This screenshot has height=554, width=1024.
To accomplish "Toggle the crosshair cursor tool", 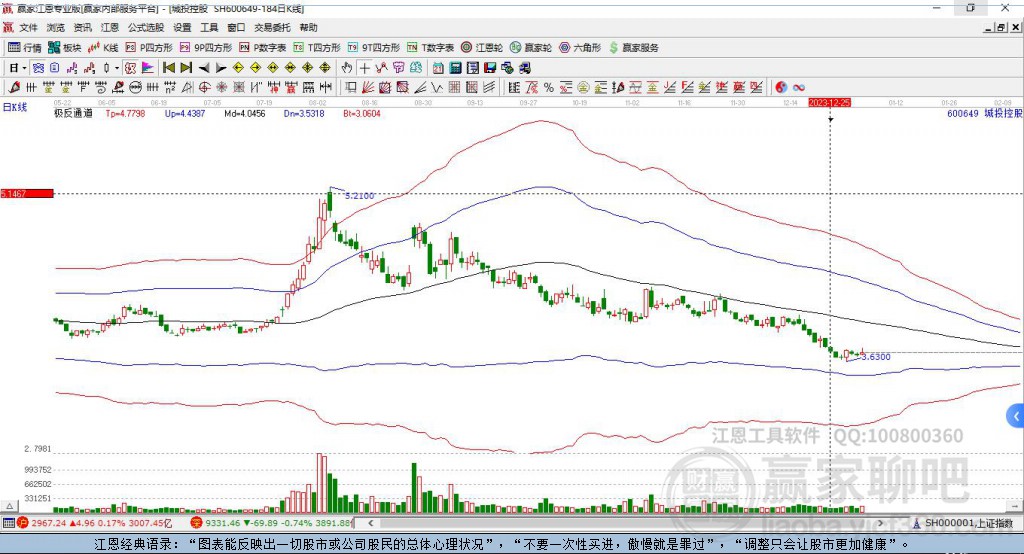I will pyautogui.click(x=365, y=68).
